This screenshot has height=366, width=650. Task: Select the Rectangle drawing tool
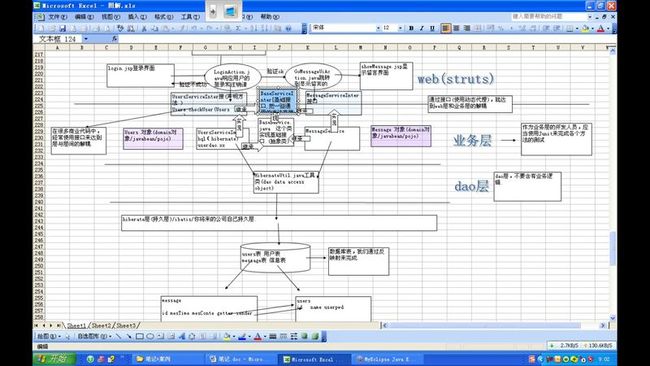140,336
